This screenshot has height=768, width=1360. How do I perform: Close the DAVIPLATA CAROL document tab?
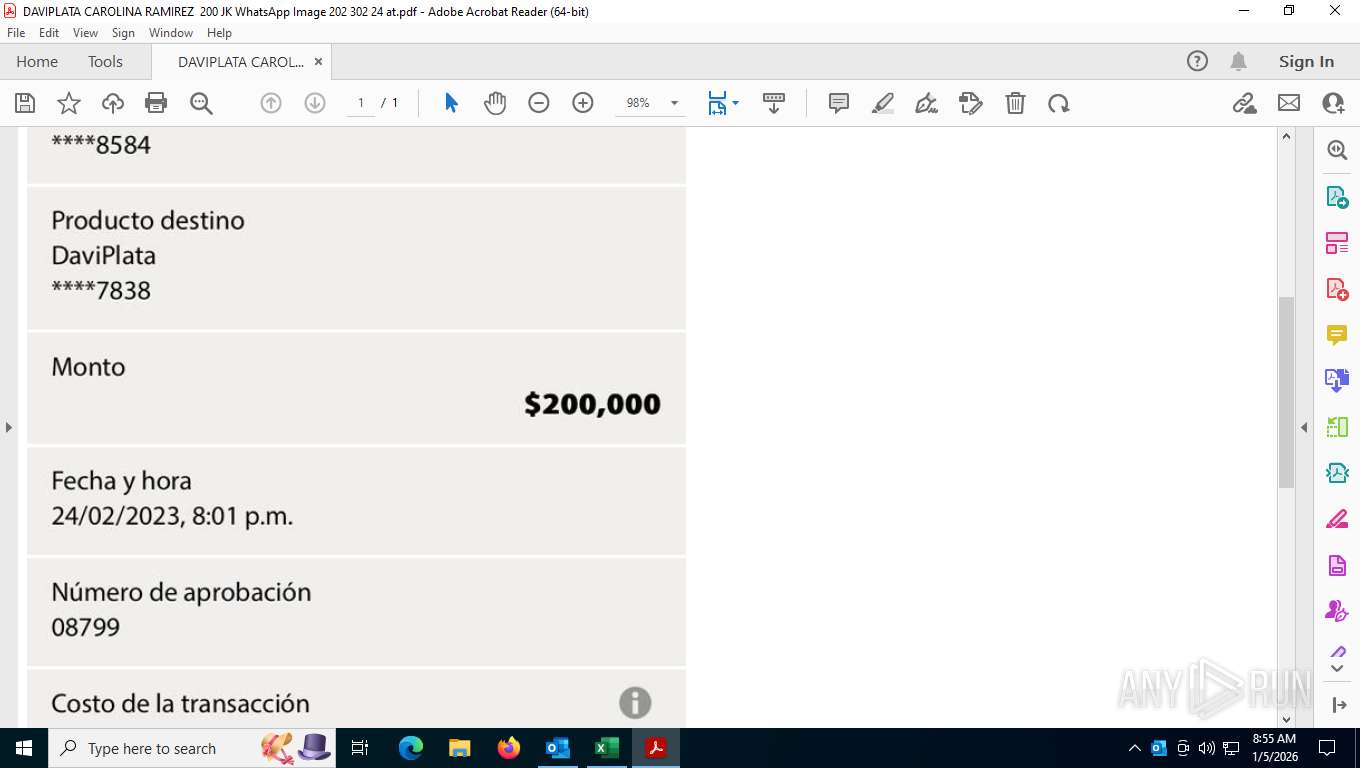point(318,61)
